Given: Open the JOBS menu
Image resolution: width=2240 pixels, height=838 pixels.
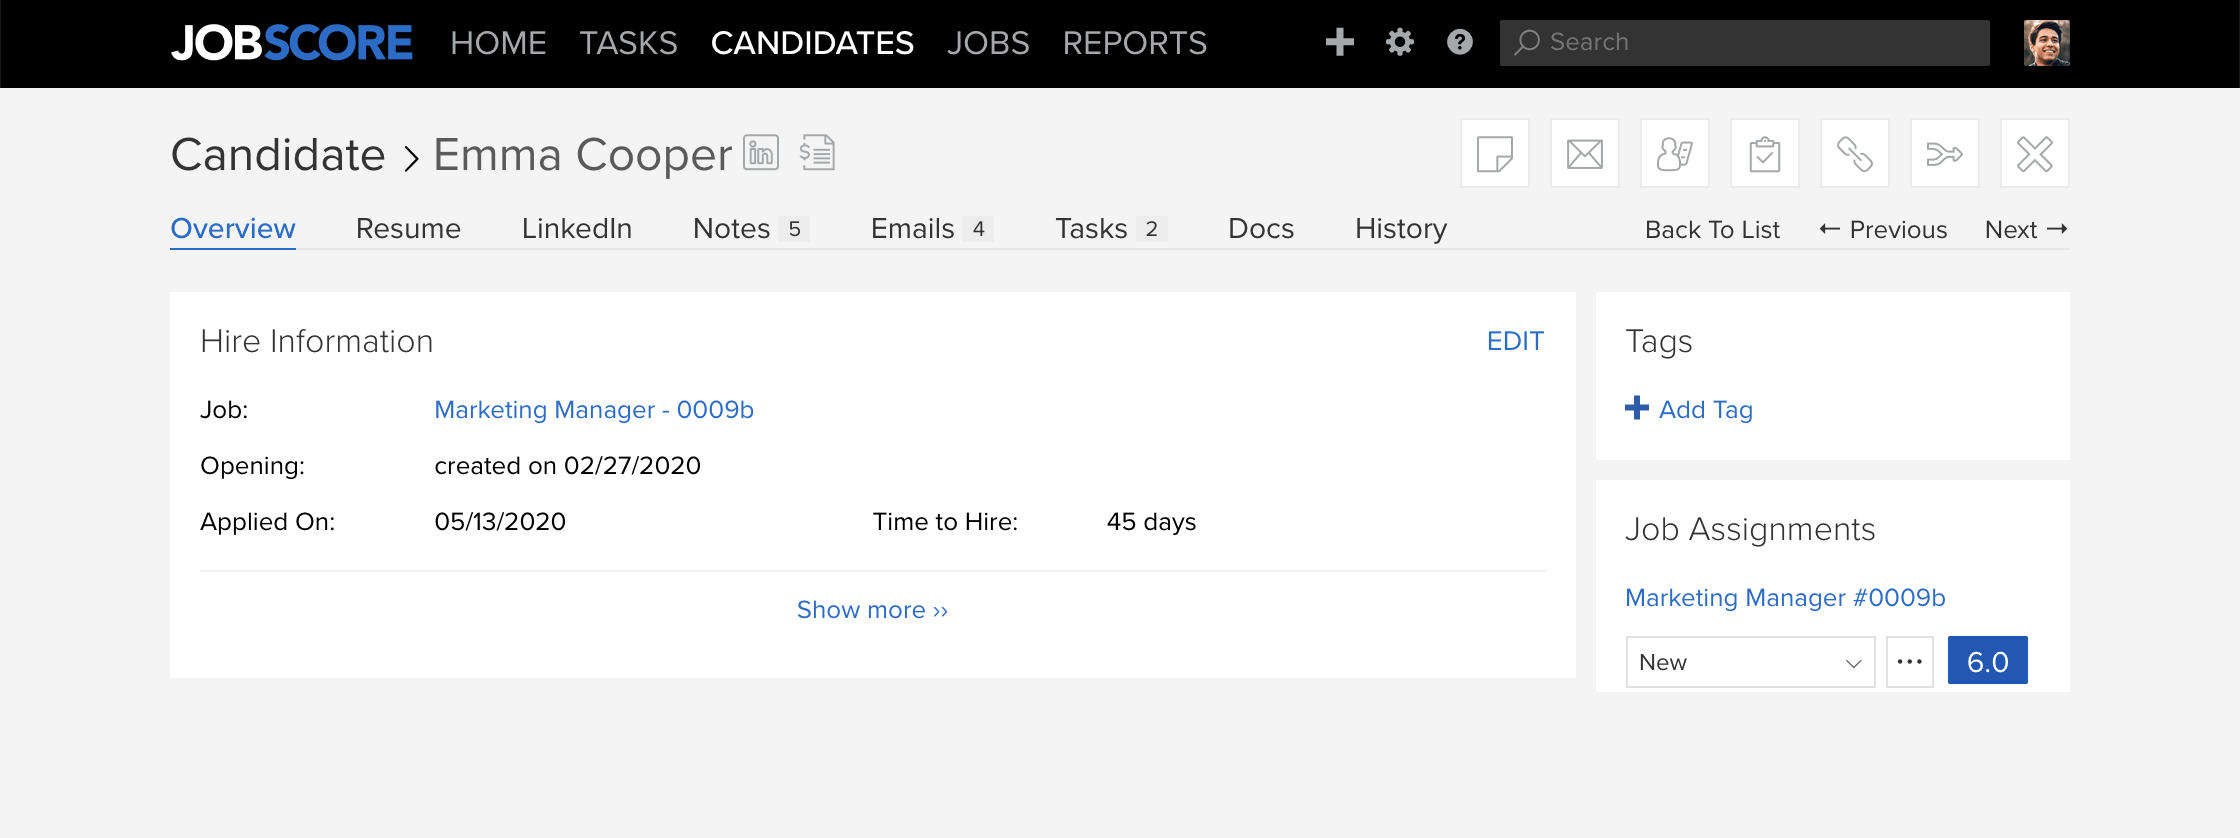Looking at the screenshot, I should [x=988, y=43].
